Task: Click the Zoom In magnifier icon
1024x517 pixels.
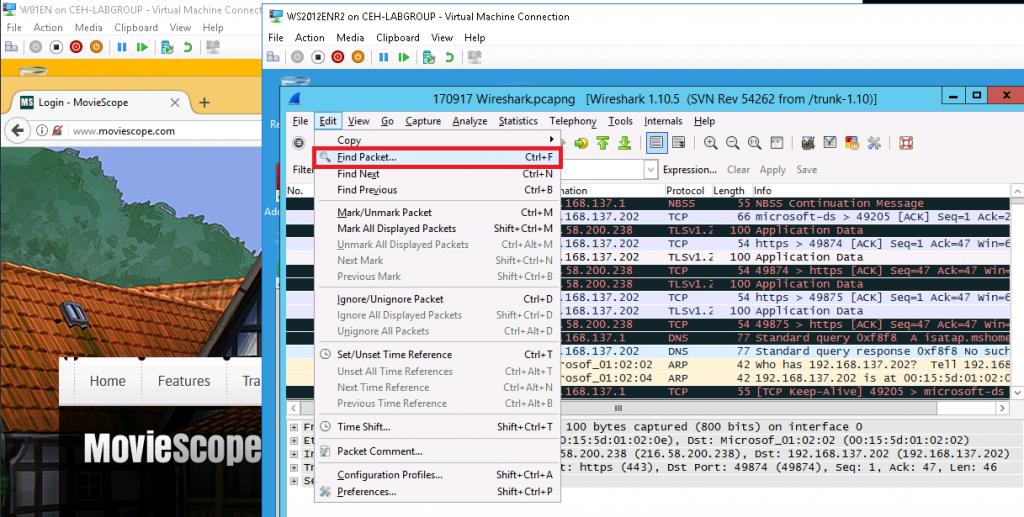Action: tap(711, 143)
